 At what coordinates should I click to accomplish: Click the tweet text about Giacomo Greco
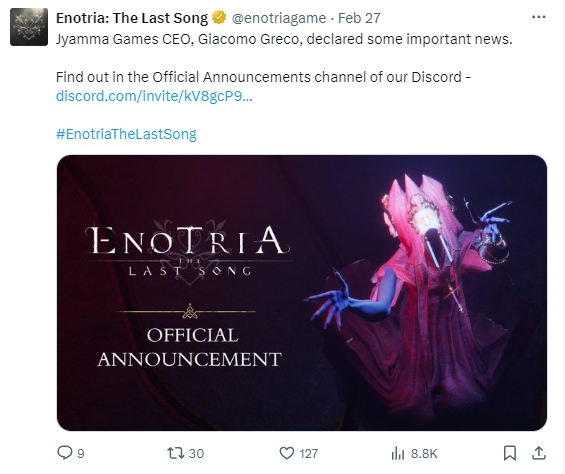[284, 39]
